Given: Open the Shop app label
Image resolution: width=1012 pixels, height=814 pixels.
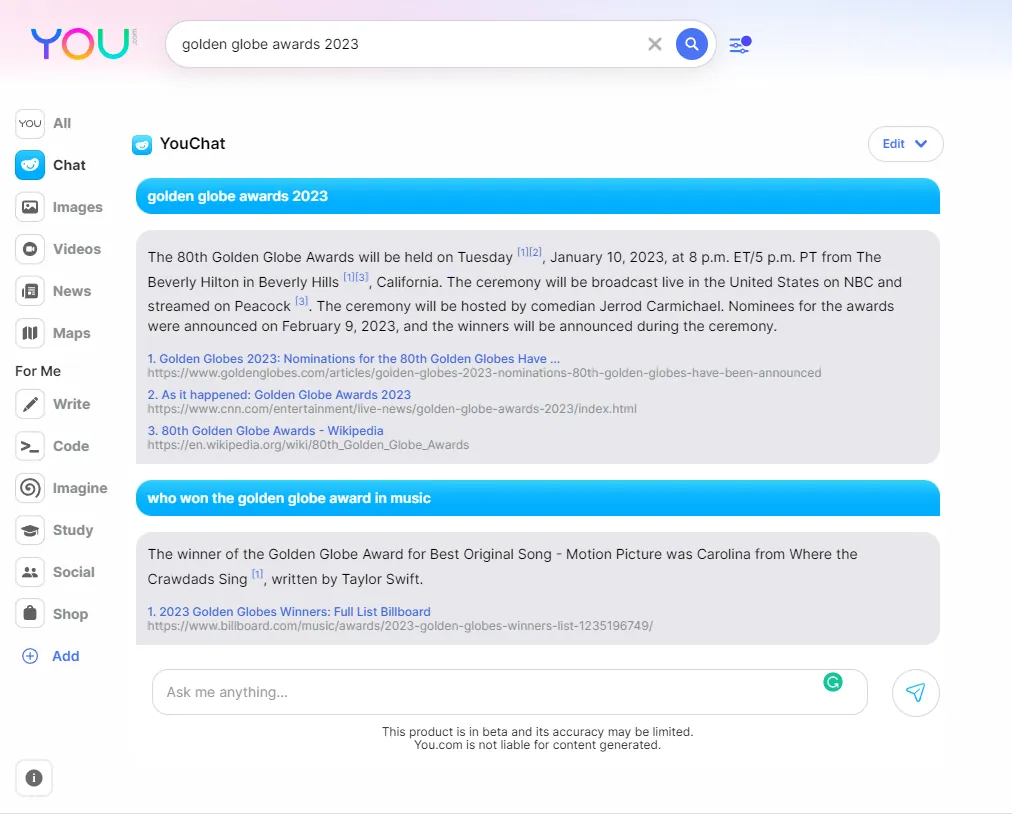Looking at the screenshot, I should [x=70, y=614].
